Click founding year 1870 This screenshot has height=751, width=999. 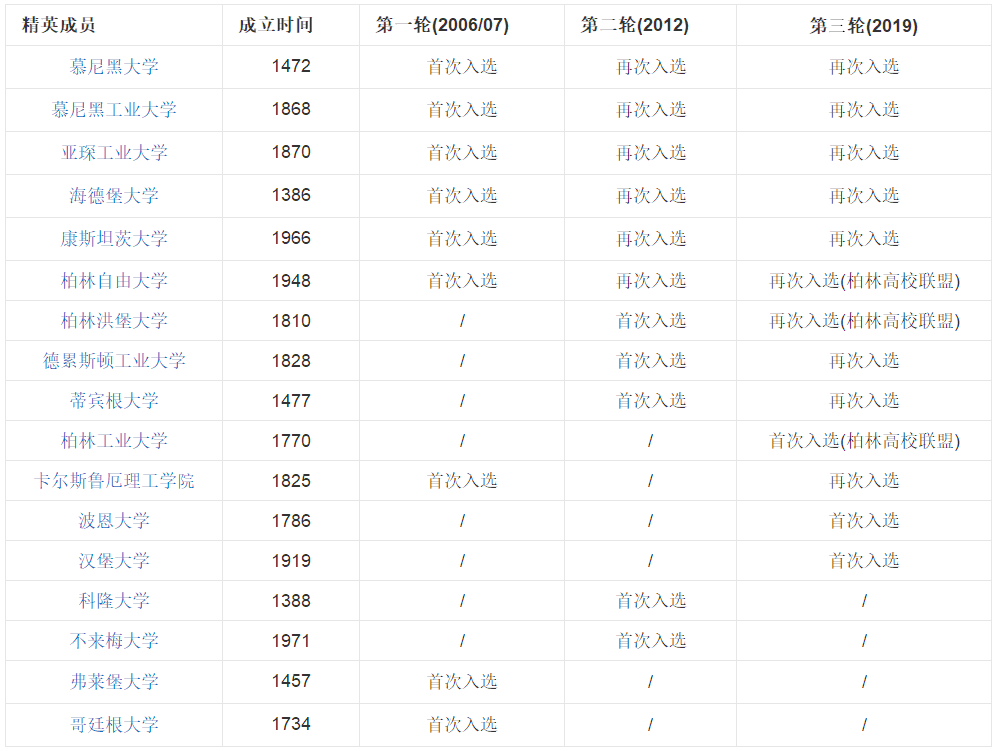point(291,152)
